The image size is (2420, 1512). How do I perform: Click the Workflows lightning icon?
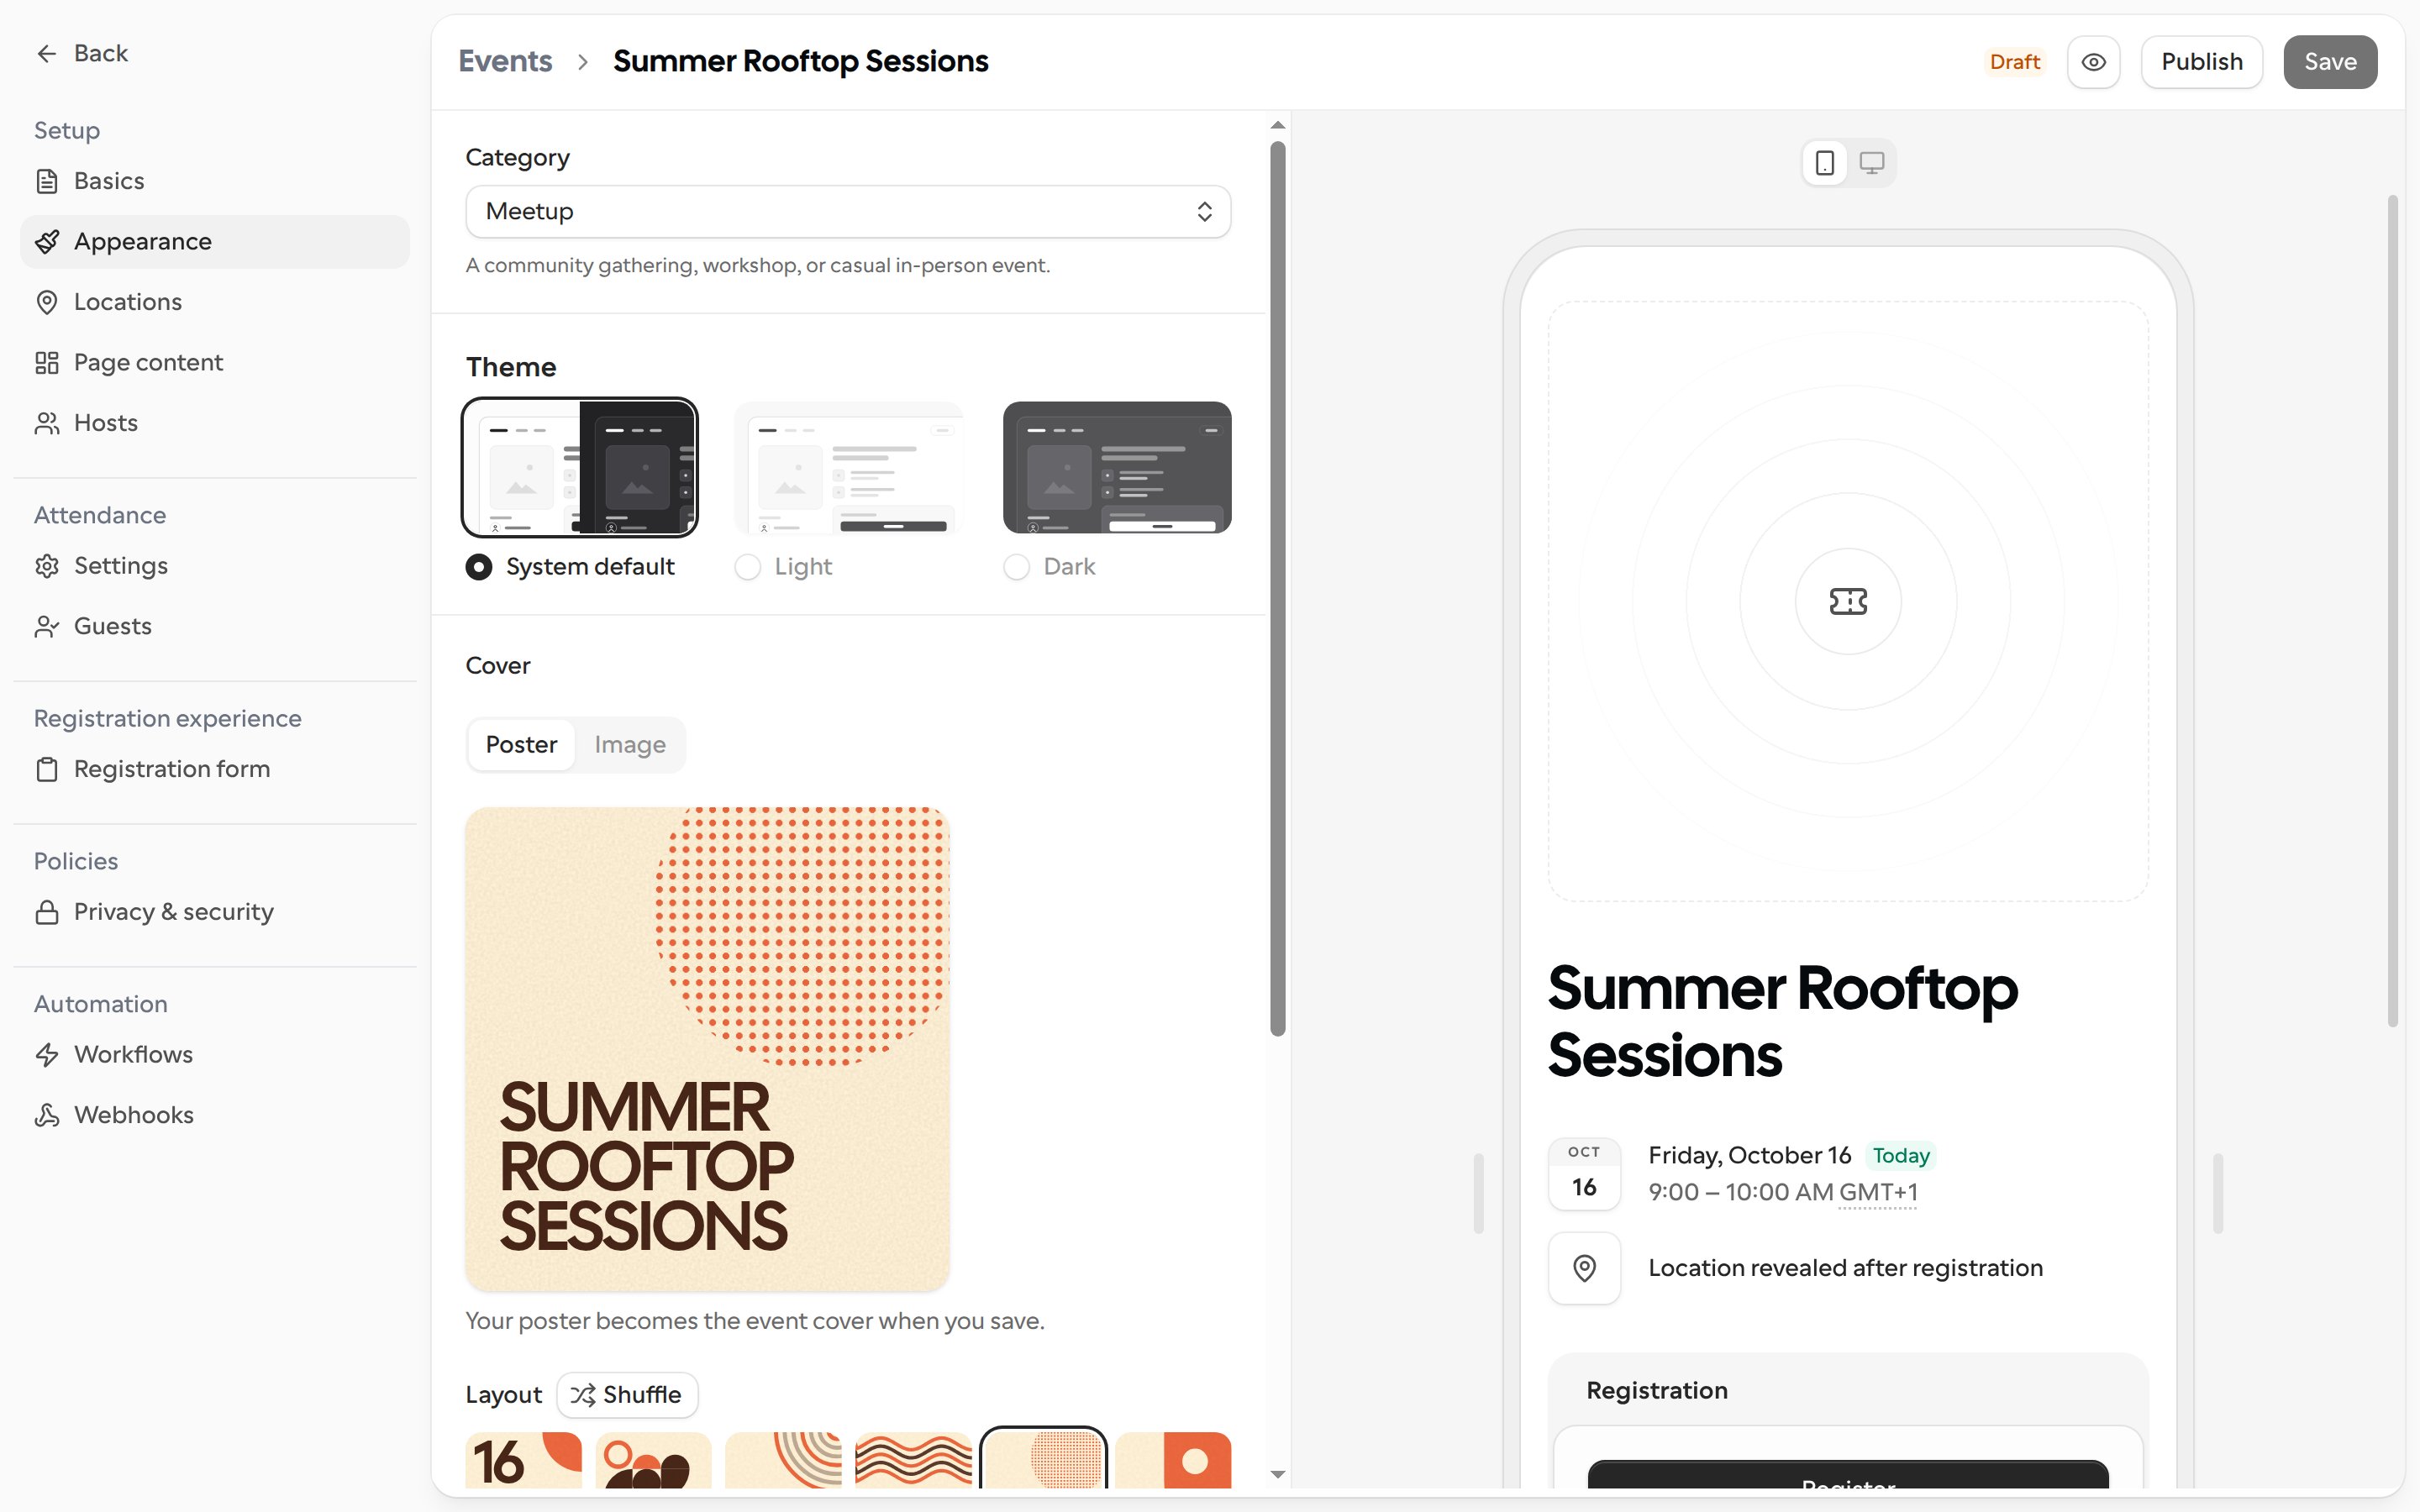point(46,1055)
